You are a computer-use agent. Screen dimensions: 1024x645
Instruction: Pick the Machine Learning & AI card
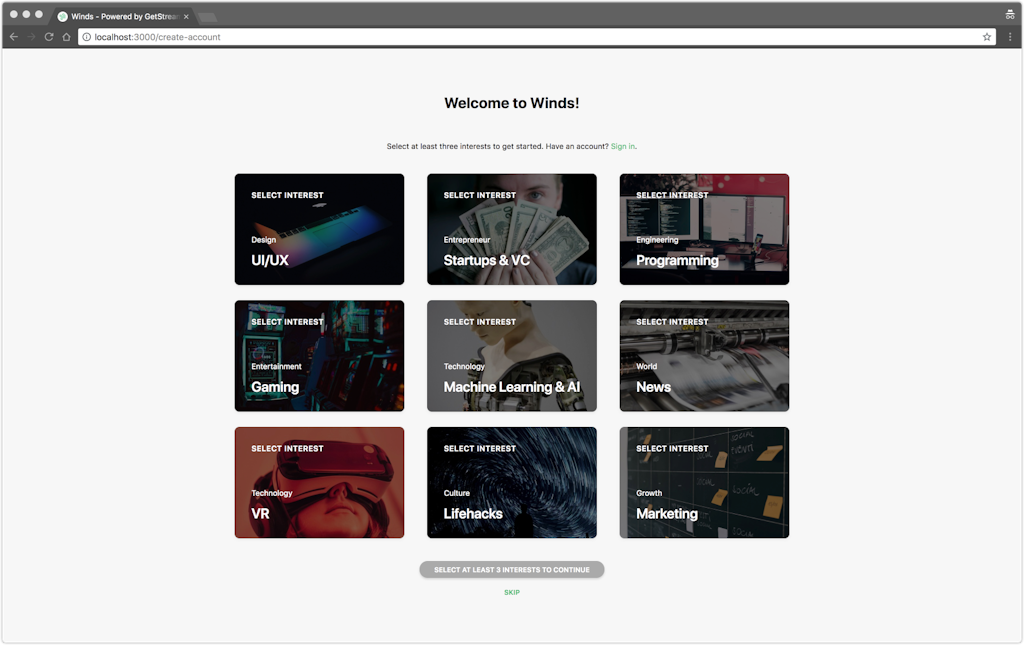pos(511,356)
